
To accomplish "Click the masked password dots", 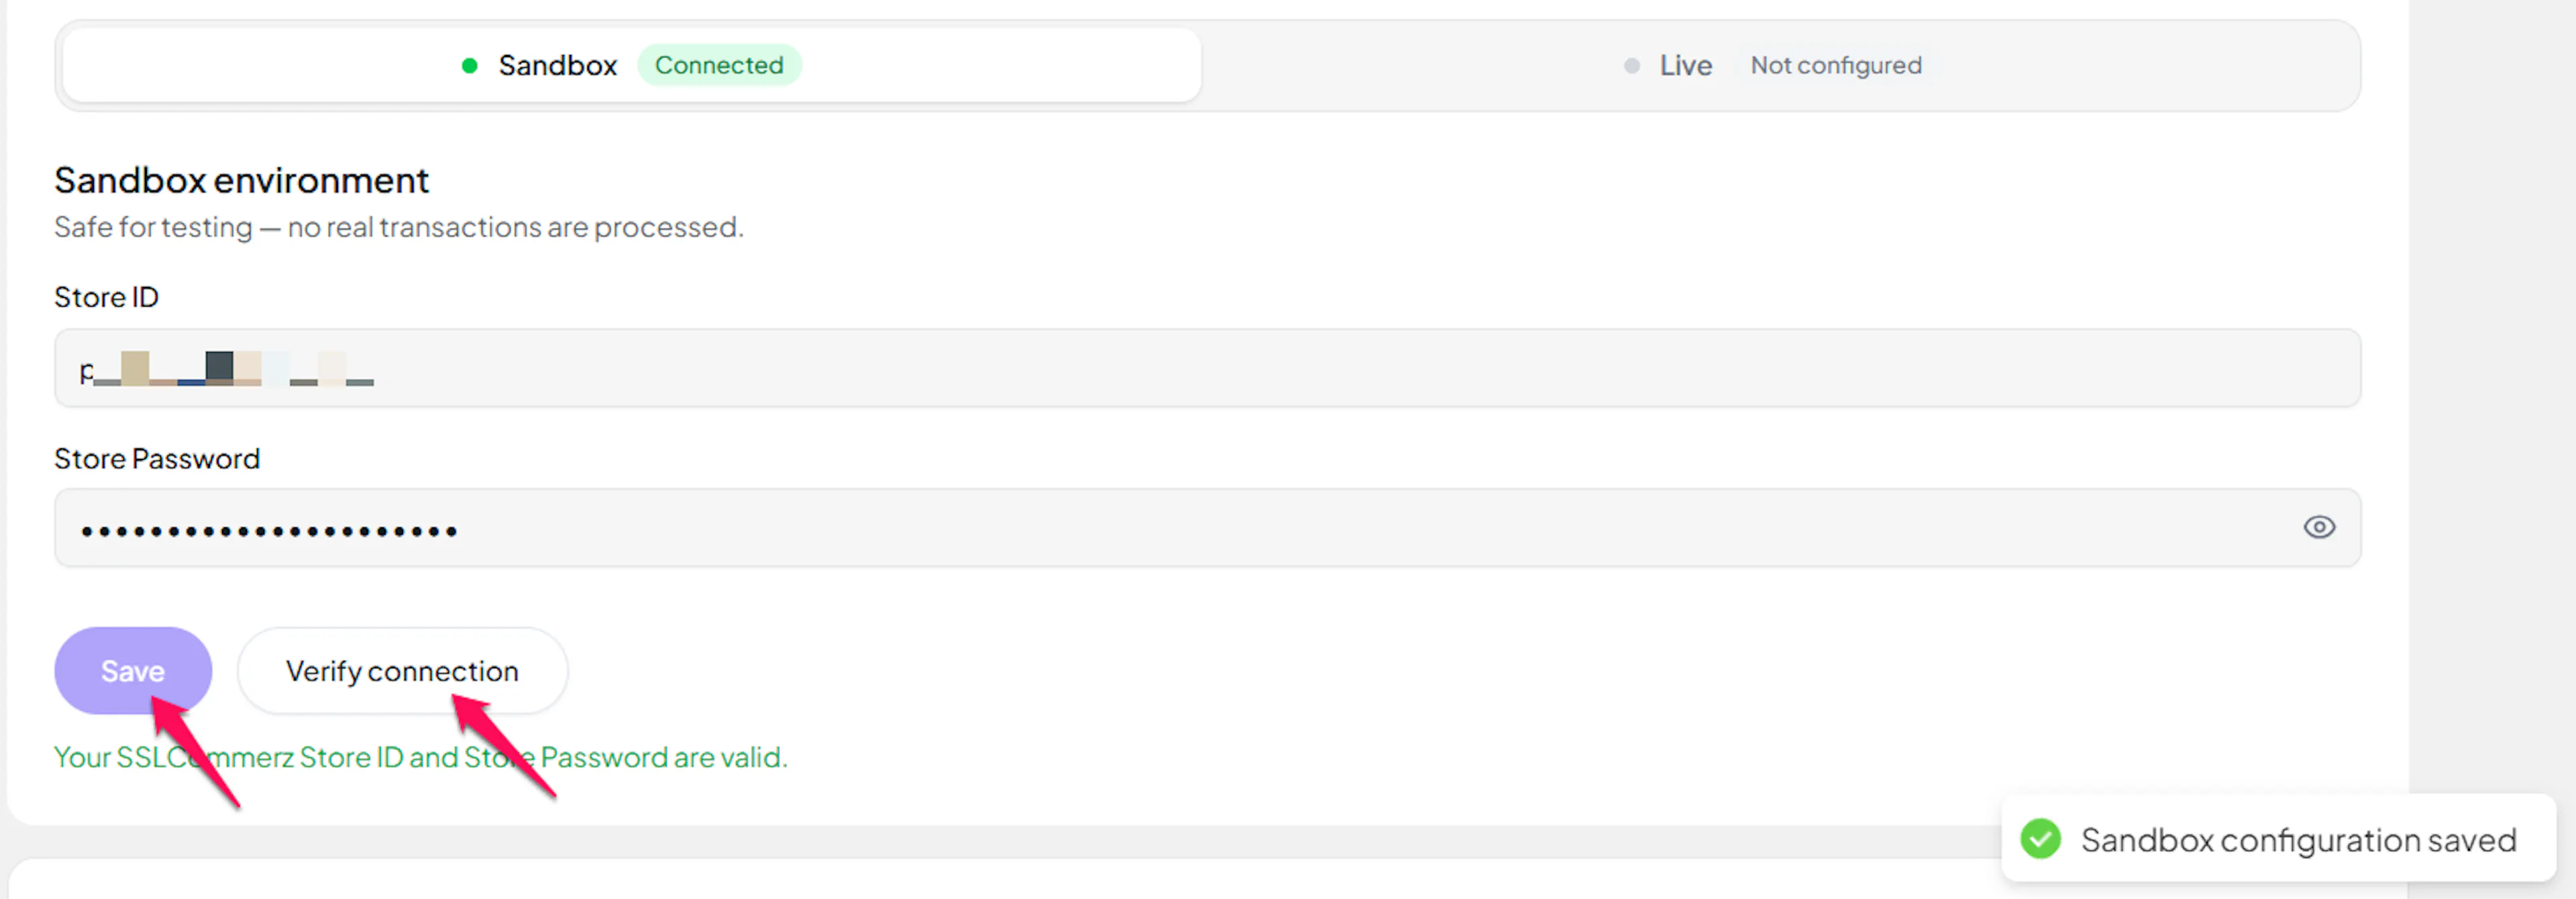I will click(x=269, y=531).
